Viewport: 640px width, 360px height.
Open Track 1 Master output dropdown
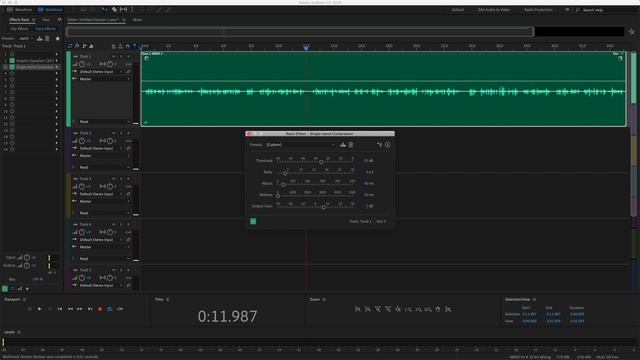[x=104, y=79]
